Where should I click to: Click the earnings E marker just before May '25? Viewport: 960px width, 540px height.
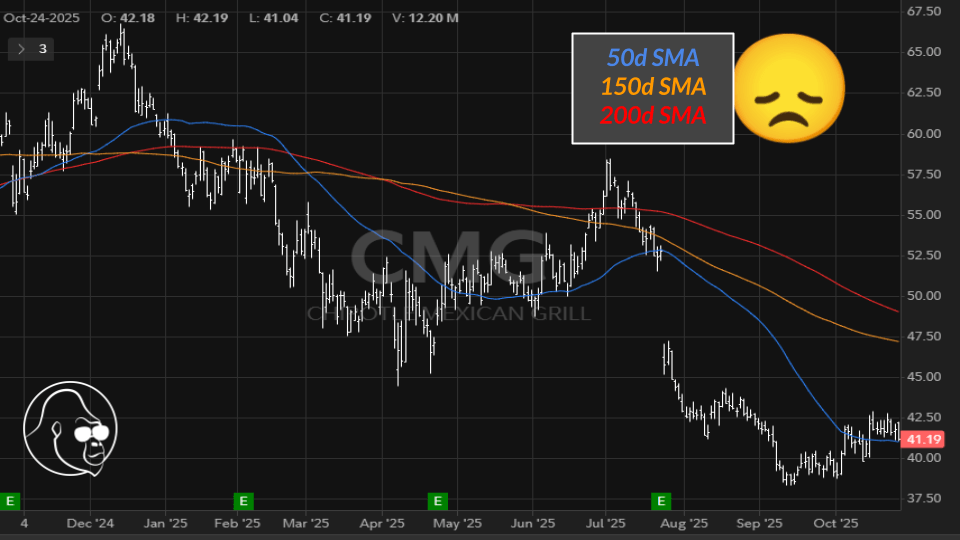pyautogui.click(x=437, y=499)
